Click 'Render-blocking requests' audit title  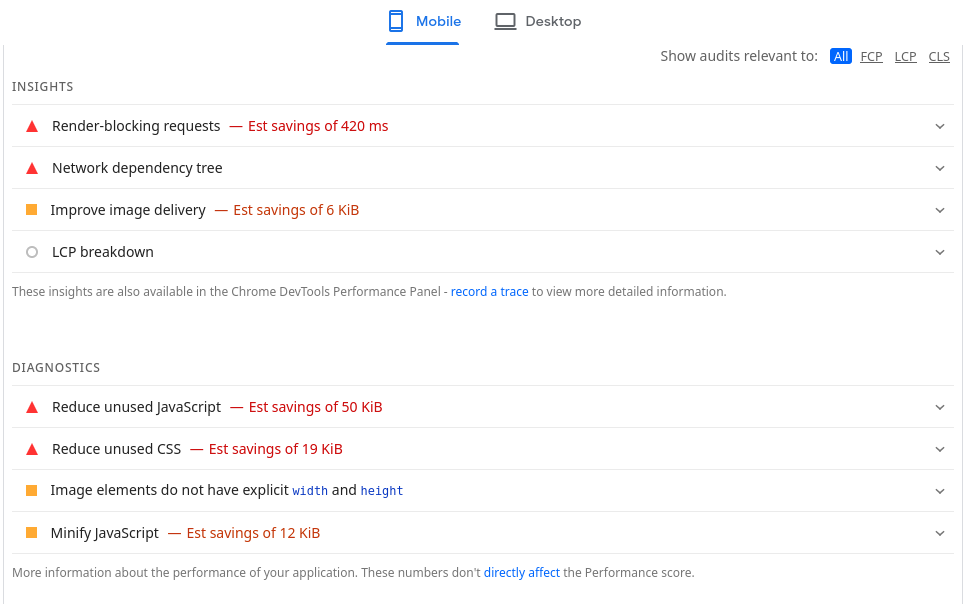(136, 126)
